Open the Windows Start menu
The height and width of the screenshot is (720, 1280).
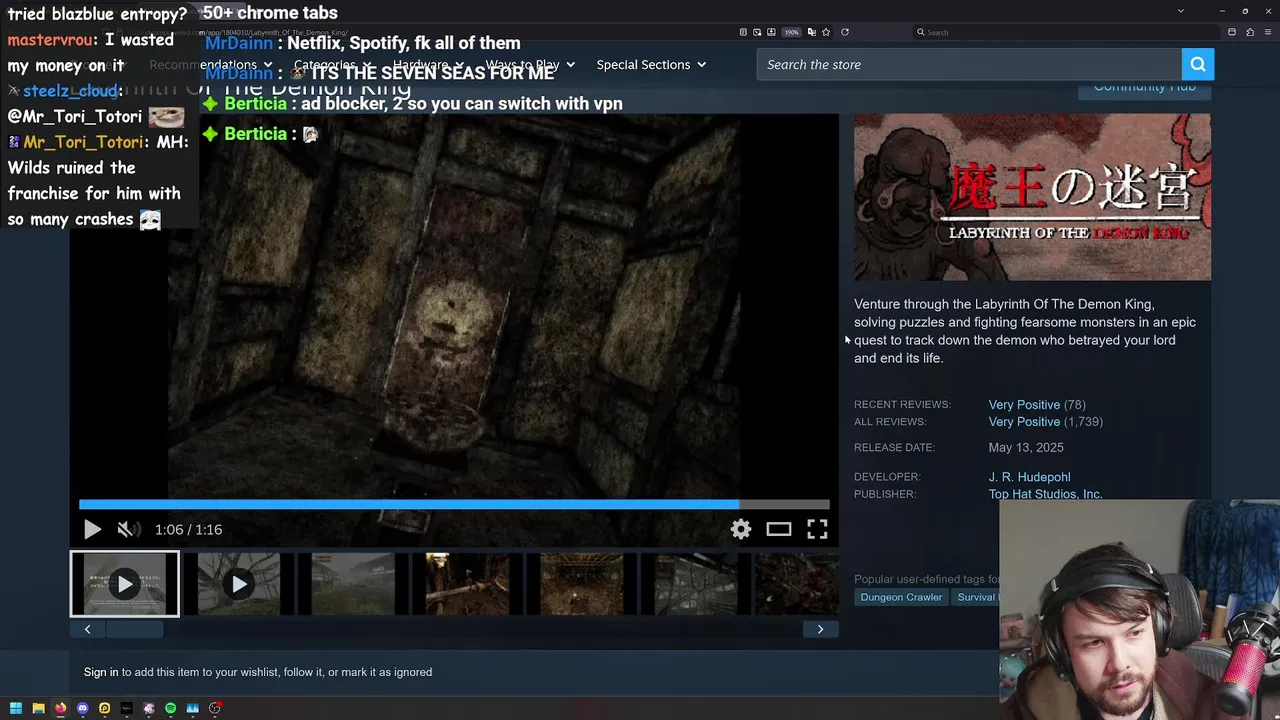pyautogui.click(x=16, y=708)
